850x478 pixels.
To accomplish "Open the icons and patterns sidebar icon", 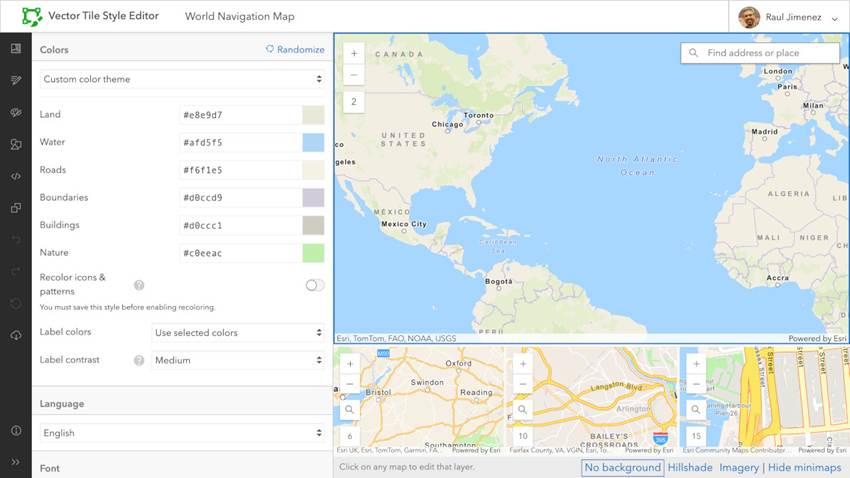I will (x=16, y=144).
